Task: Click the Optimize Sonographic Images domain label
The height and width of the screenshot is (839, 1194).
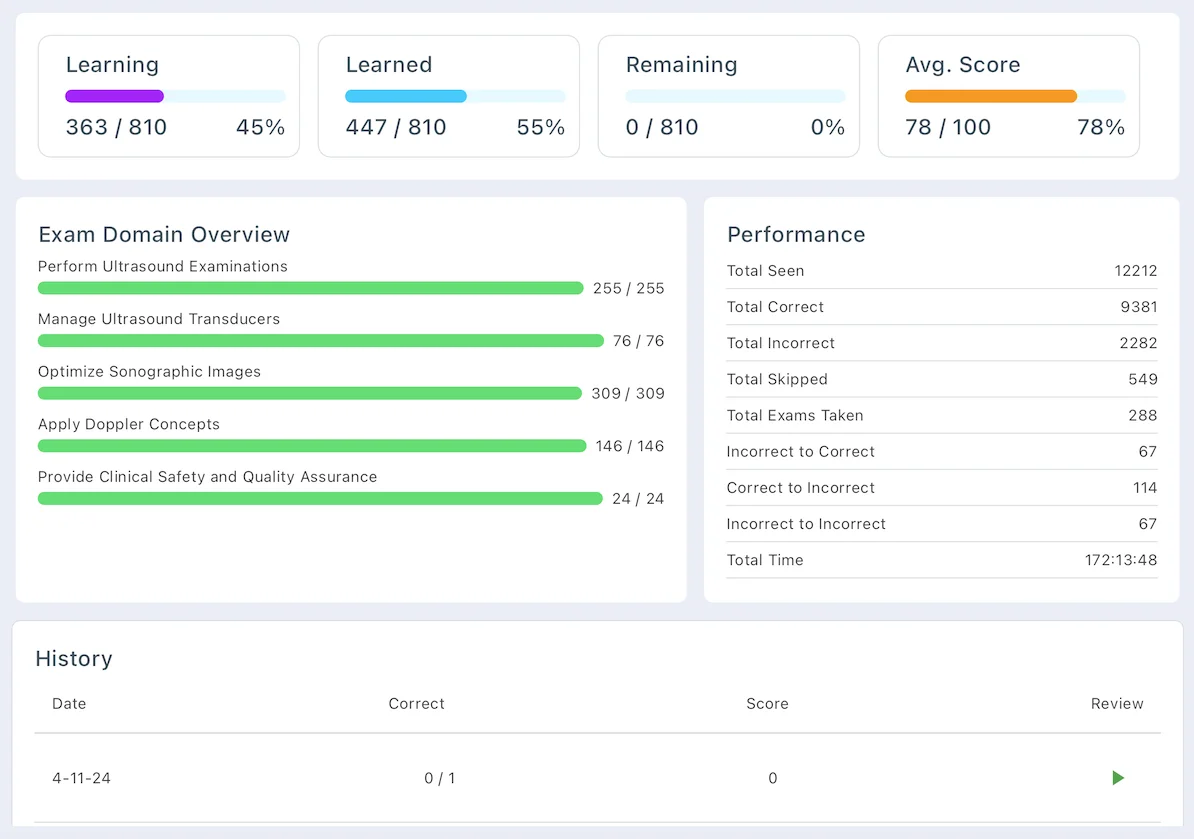Action: point(149,371)
